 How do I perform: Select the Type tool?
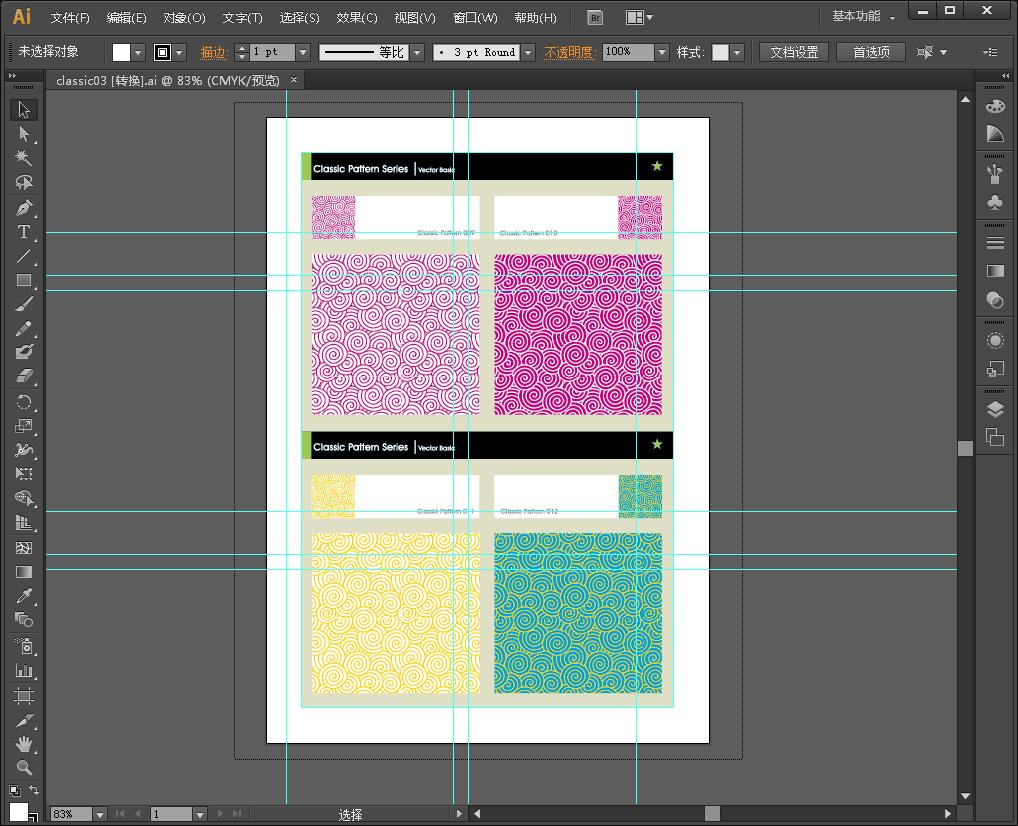(x=24, y=232)
